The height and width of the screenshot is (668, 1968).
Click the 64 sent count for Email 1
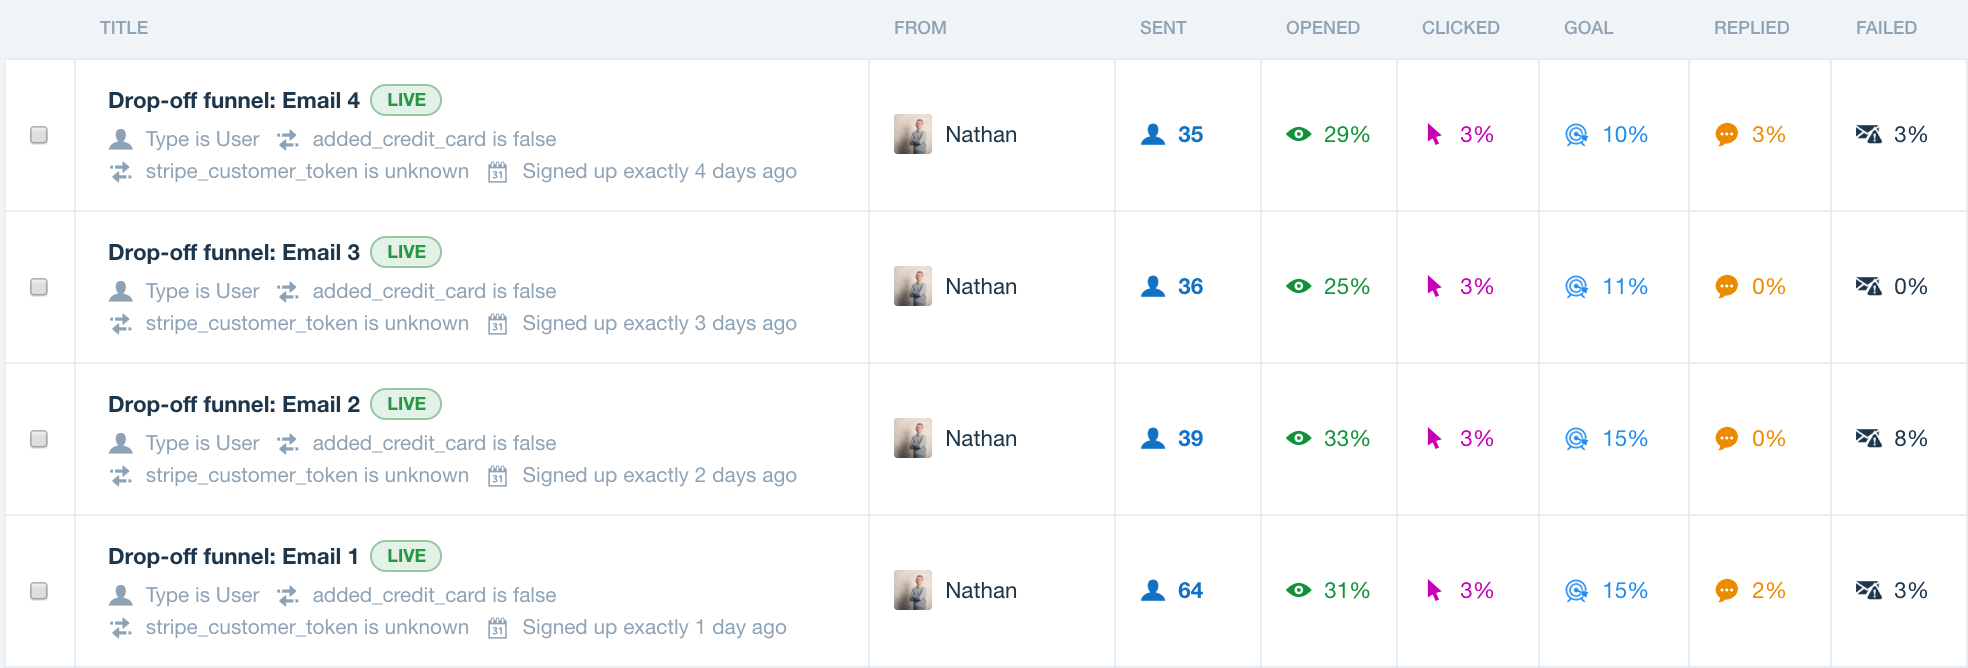1190,591
